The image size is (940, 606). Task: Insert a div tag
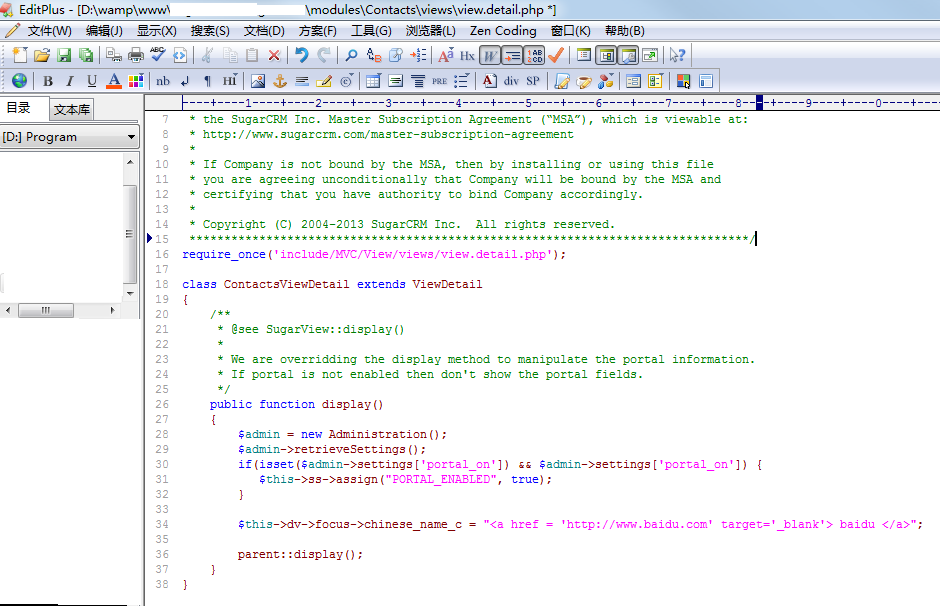pos(511,81)
